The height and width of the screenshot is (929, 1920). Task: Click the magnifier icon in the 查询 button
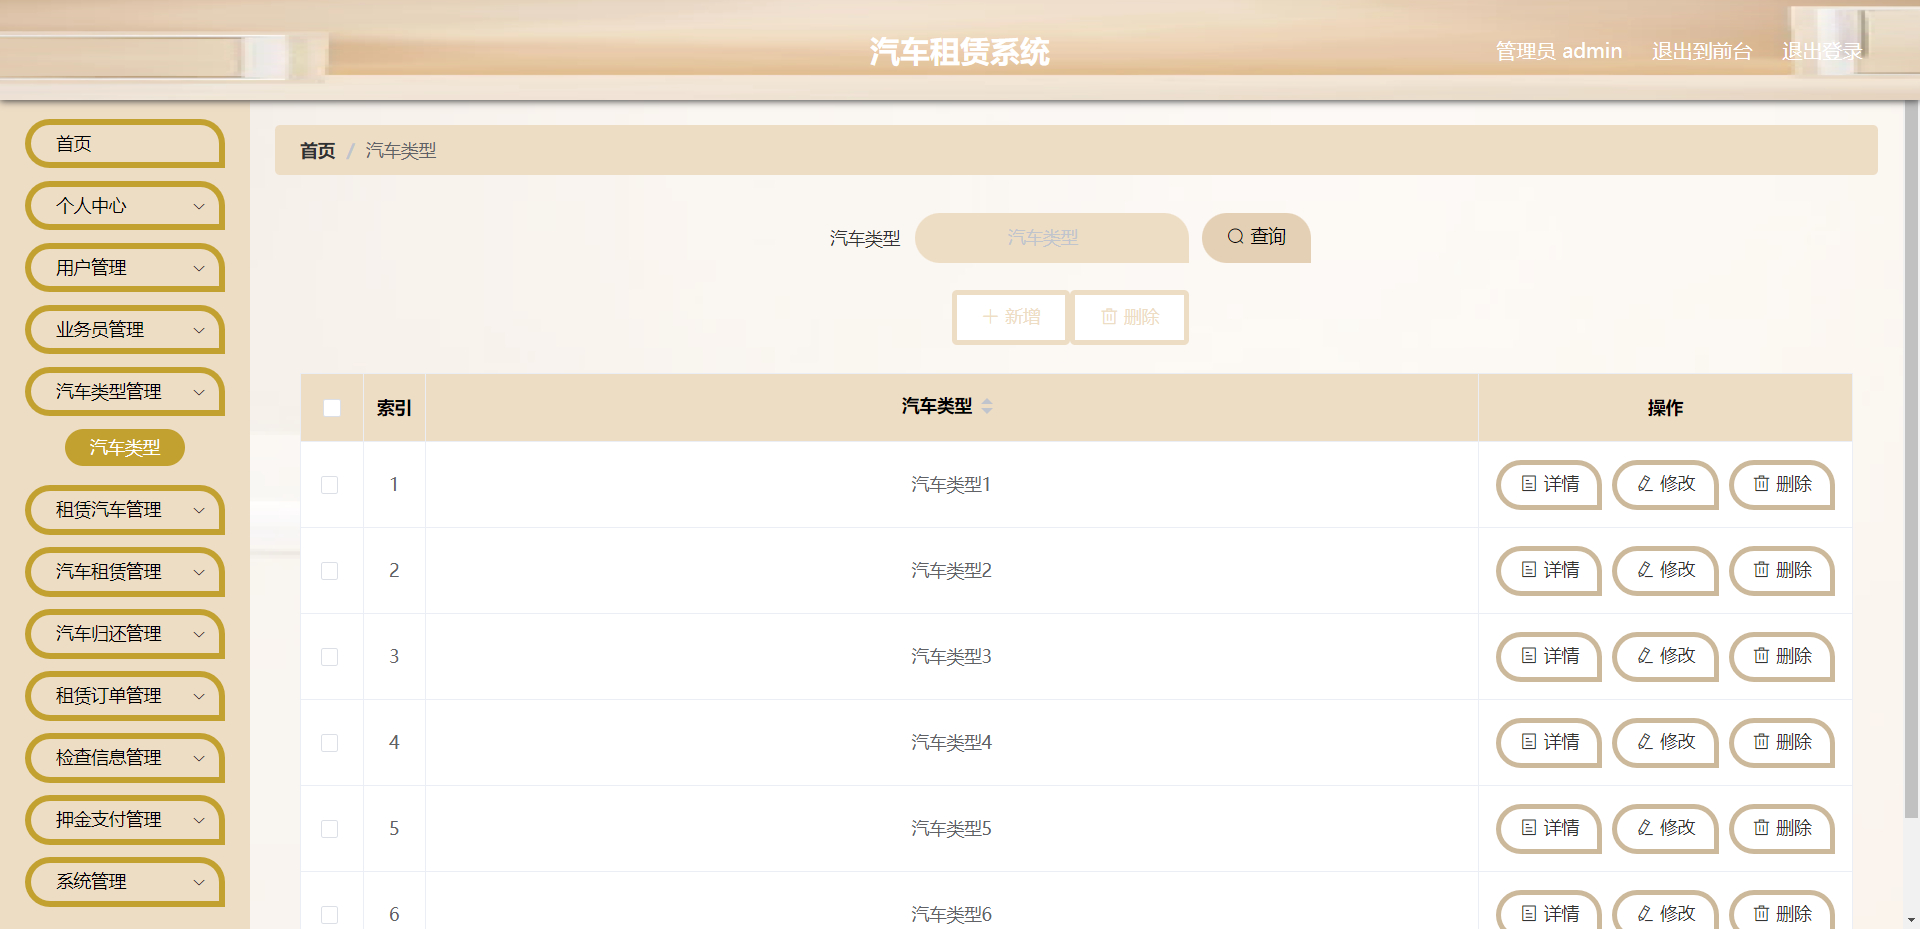click(x=1236, y=237)
